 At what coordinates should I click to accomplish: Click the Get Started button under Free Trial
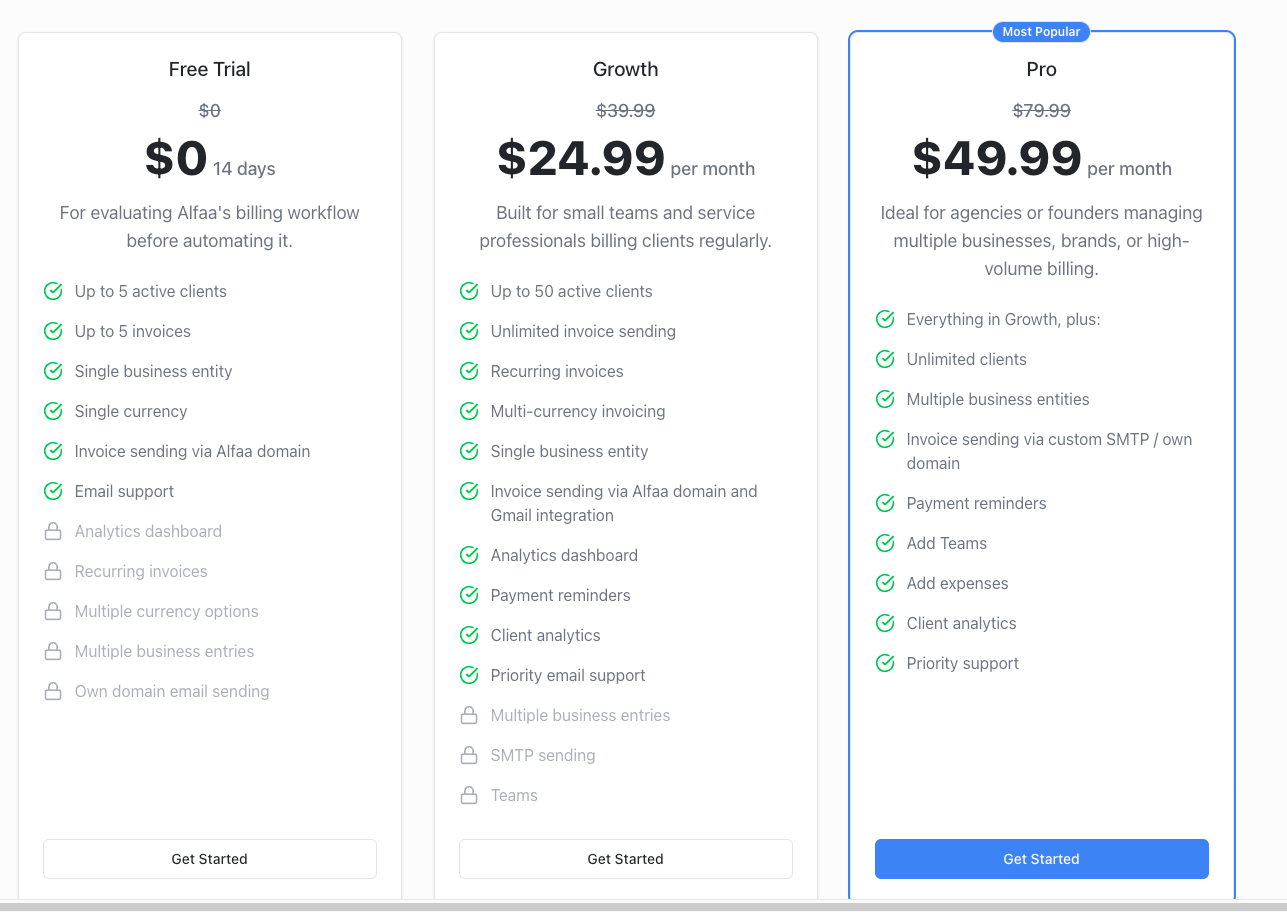[x=210, y=859]
